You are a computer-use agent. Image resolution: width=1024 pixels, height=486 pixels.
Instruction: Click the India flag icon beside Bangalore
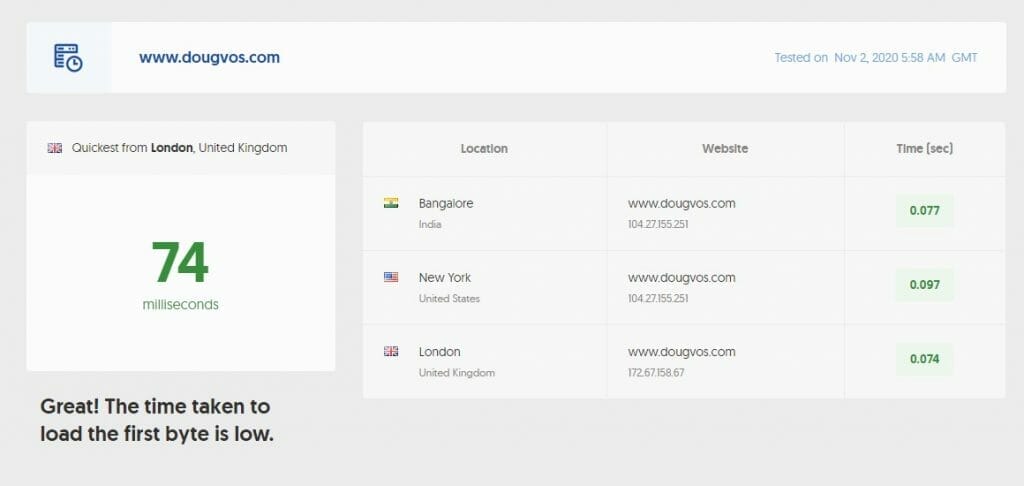click(391, 203)
